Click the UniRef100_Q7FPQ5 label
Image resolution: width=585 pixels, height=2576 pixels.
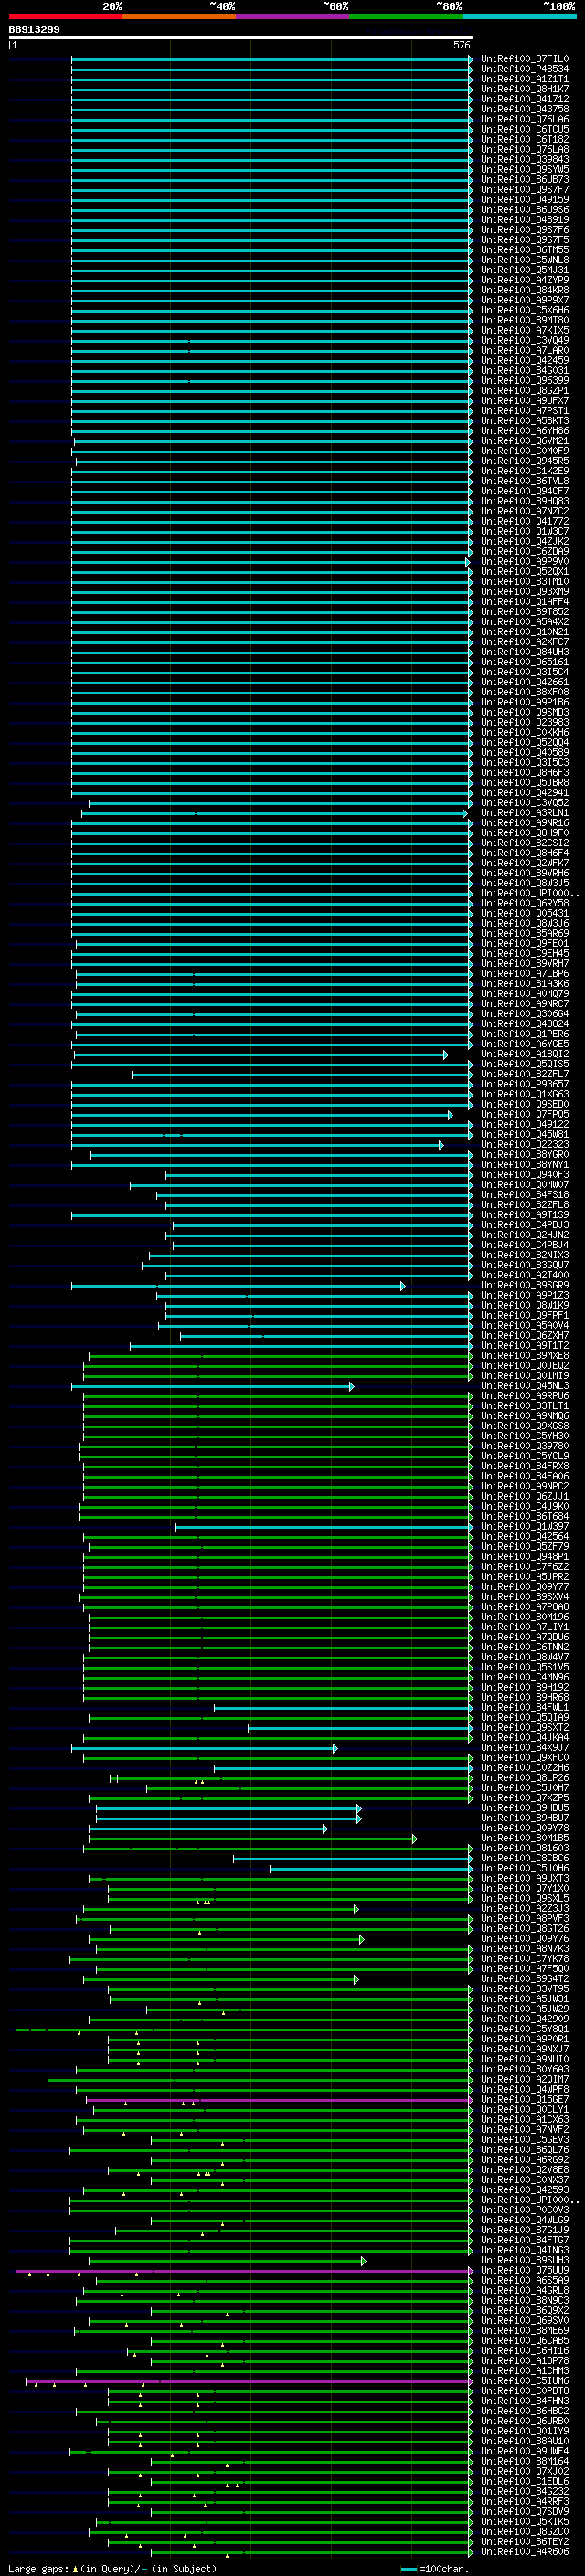pyautogui.click(x=524, y=1114)
